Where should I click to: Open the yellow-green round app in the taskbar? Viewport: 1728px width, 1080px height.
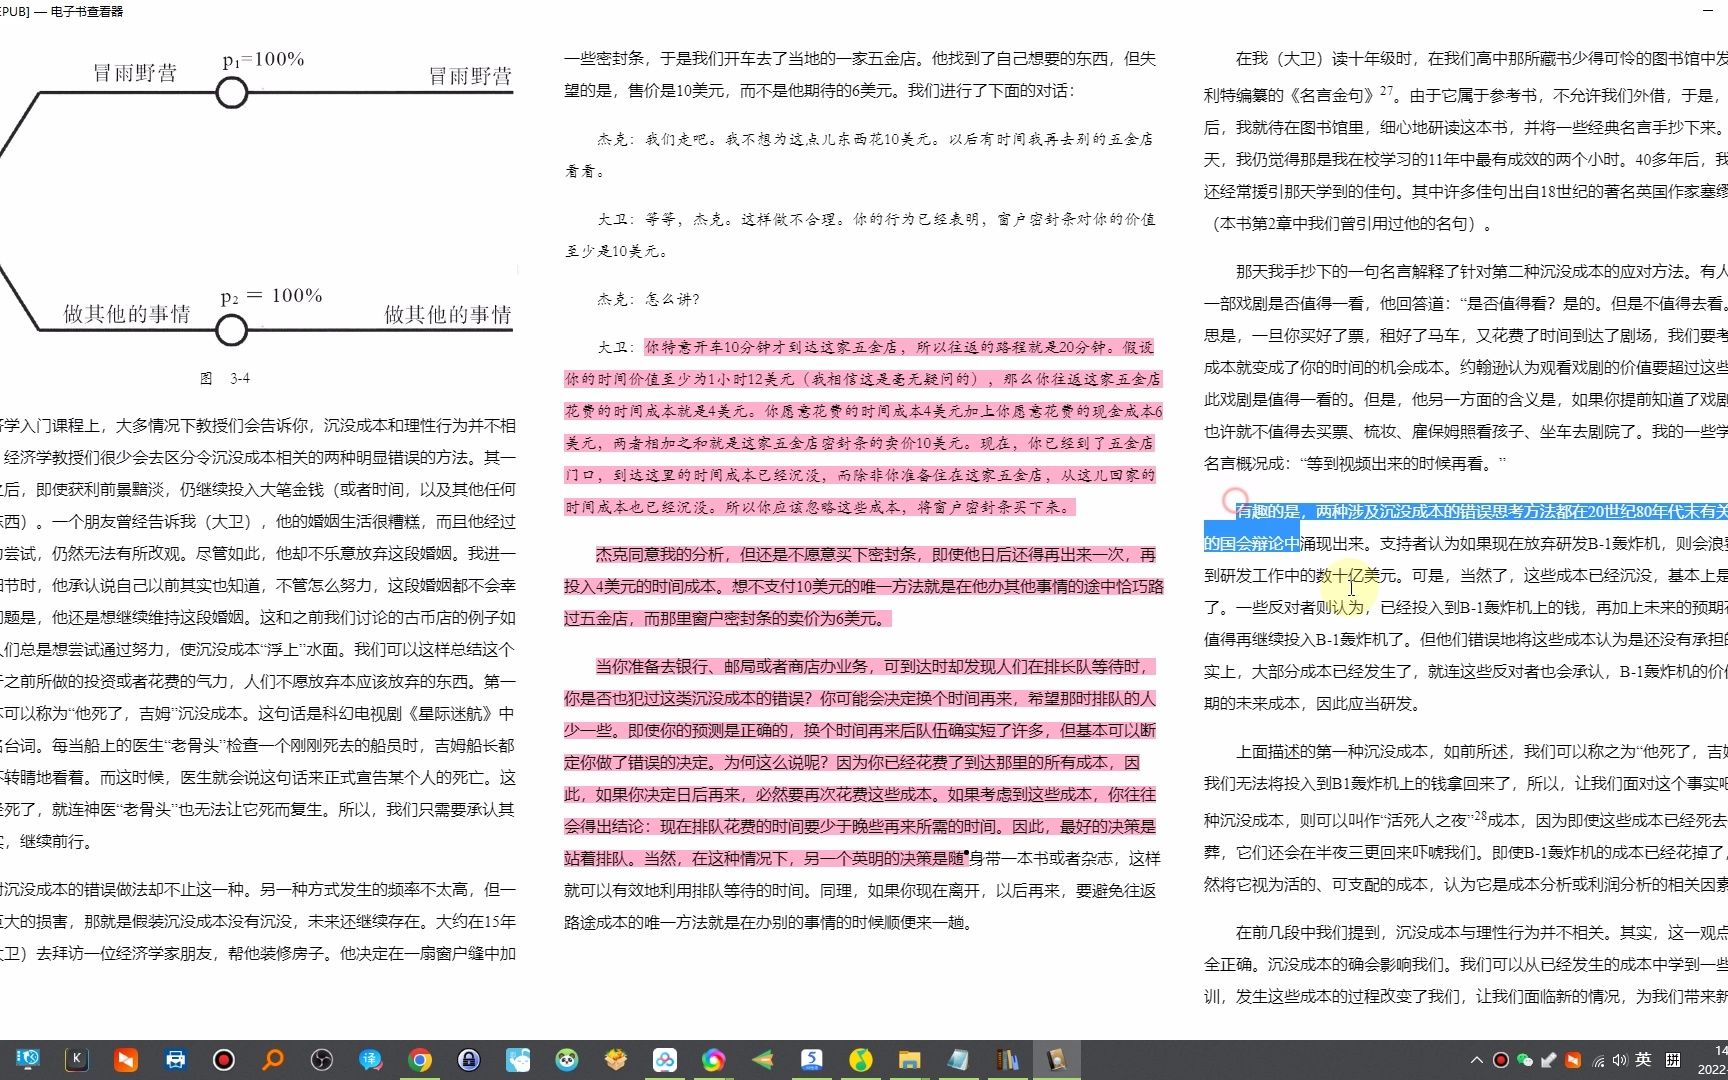pos(861,1060)
